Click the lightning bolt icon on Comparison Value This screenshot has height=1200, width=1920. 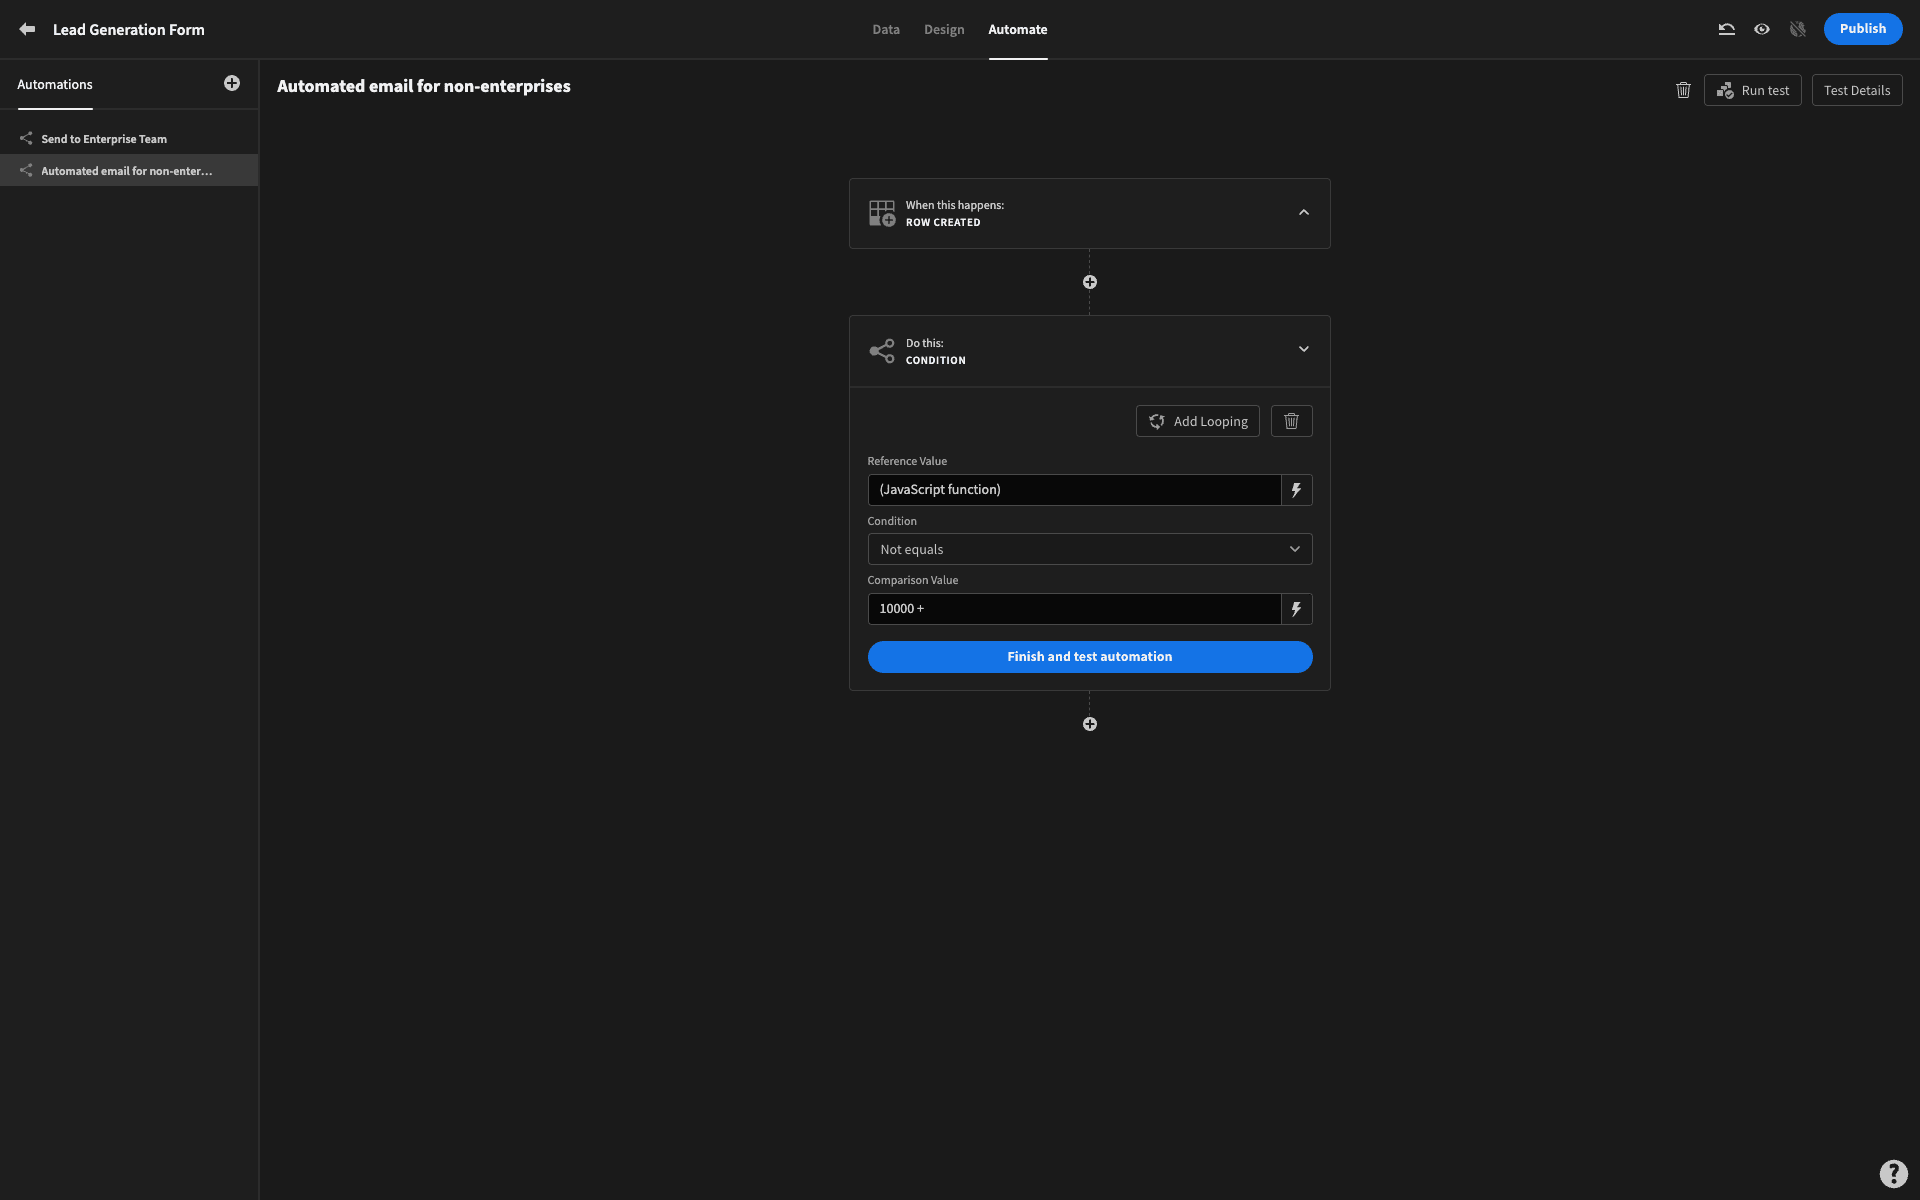click(1295, 608)
